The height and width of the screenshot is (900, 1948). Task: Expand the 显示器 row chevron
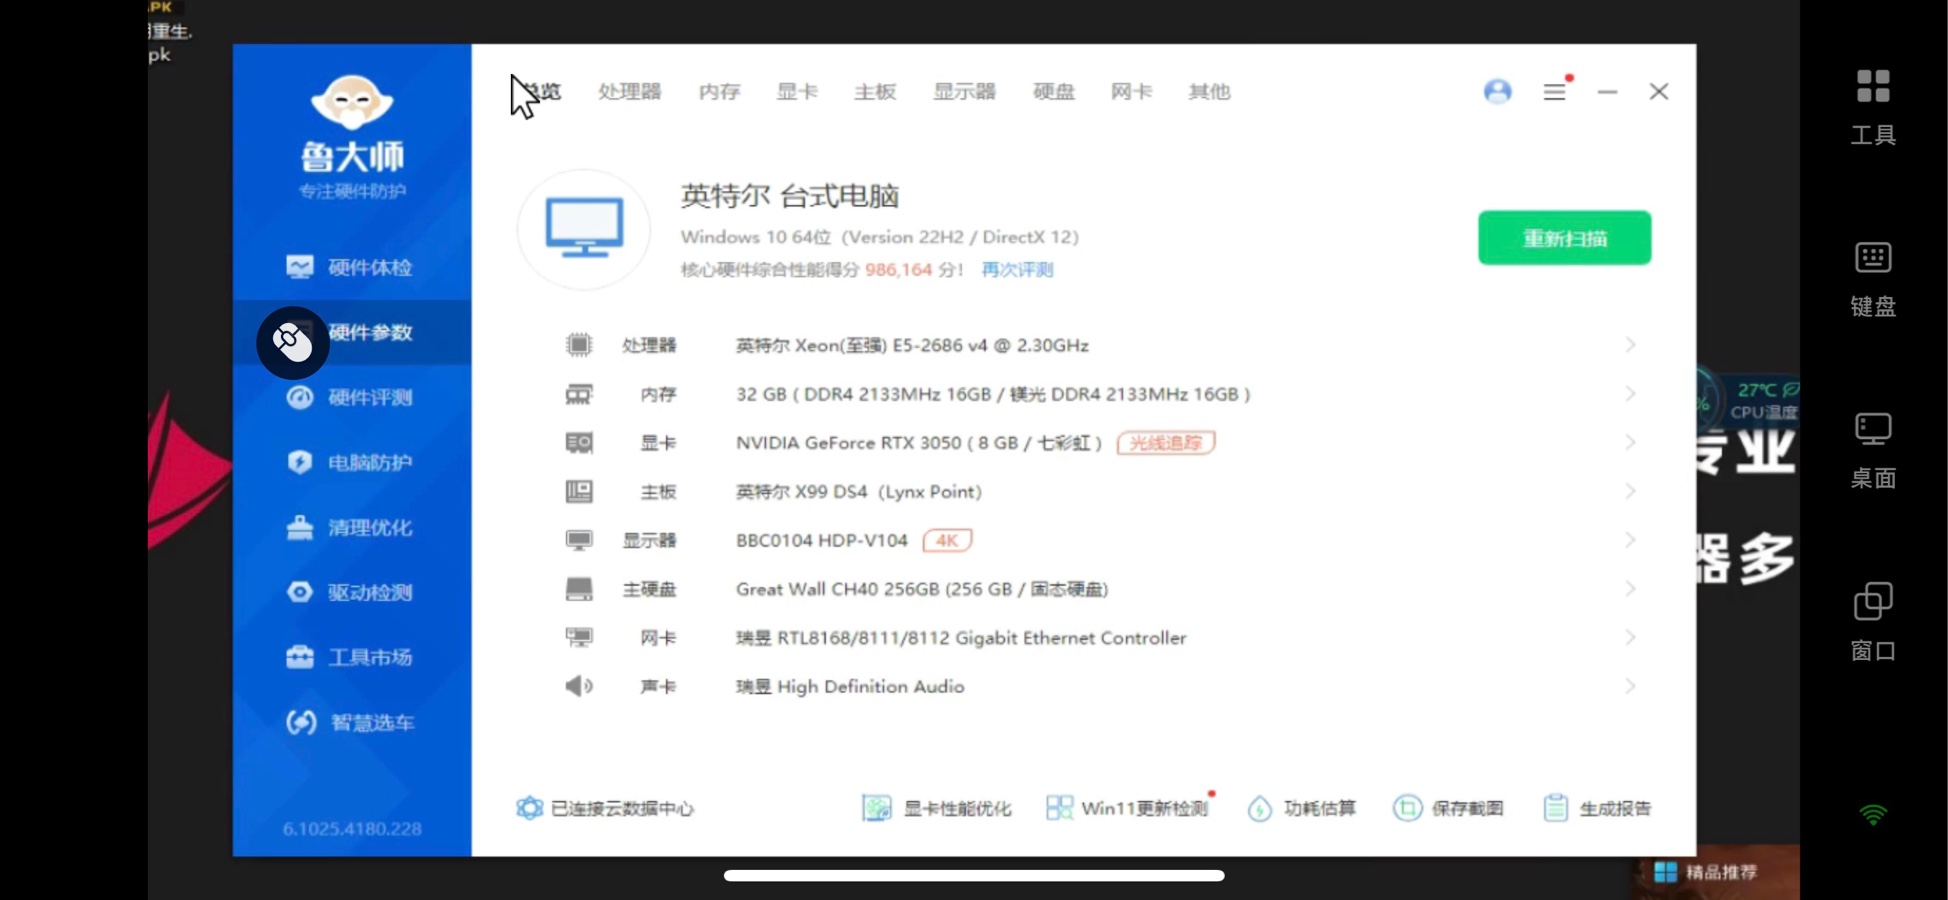pos(1630,541)
